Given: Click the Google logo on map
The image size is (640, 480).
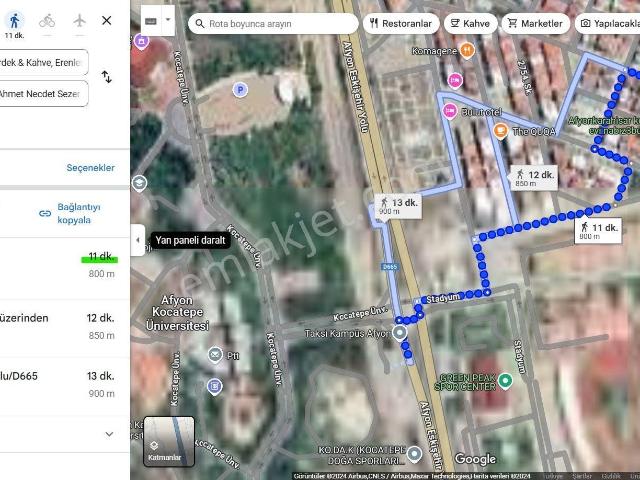Looking at the screenshot, I should (476, 459).
